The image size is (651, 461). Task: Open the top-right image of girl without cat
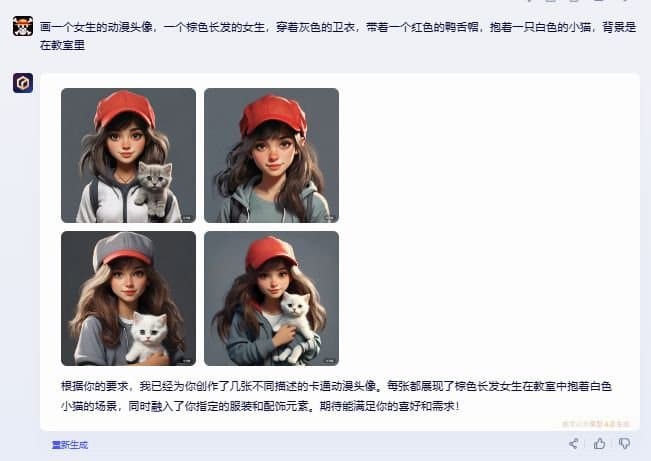[272, 155]
